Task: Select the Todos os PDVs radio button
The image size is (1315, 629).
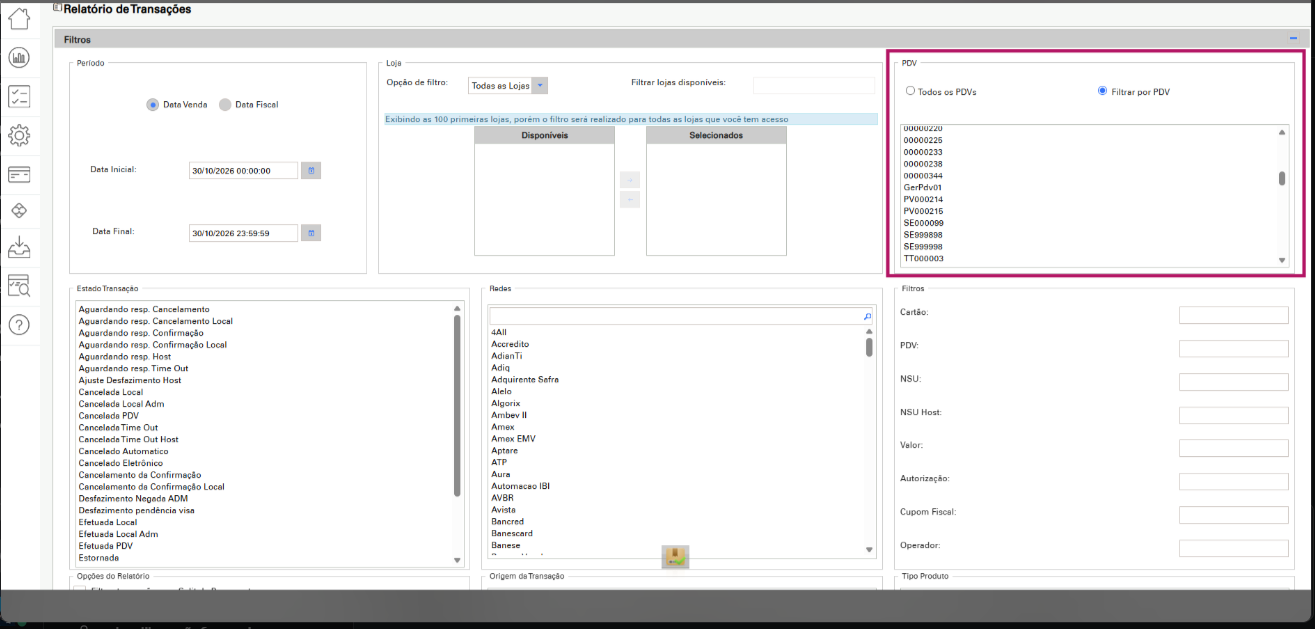Action: click(910, 91)
